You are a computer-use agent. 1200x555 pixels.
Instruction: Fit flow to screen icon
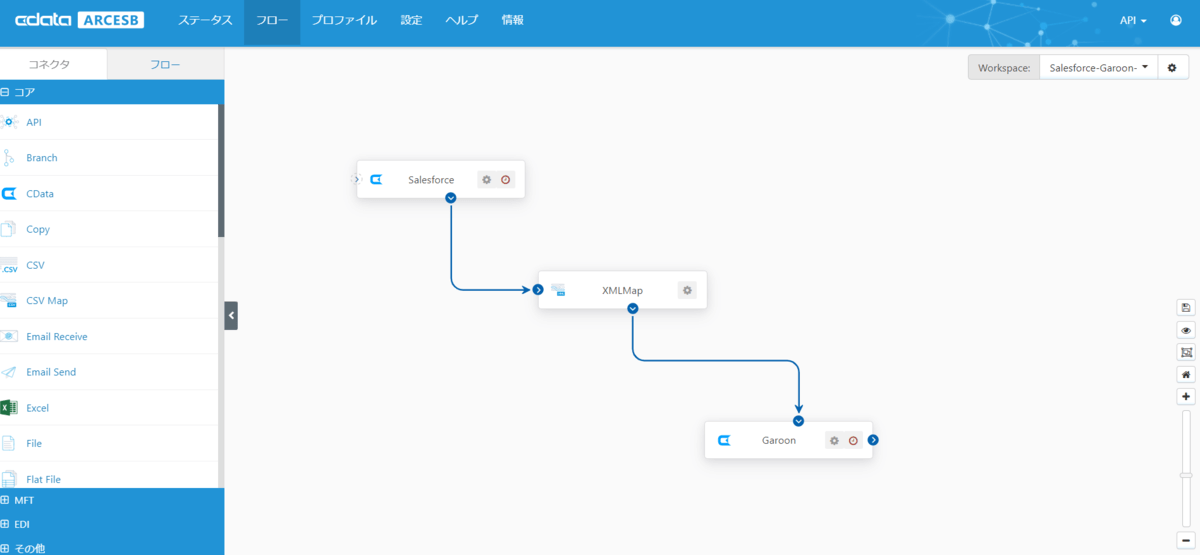click(1187, 352)
